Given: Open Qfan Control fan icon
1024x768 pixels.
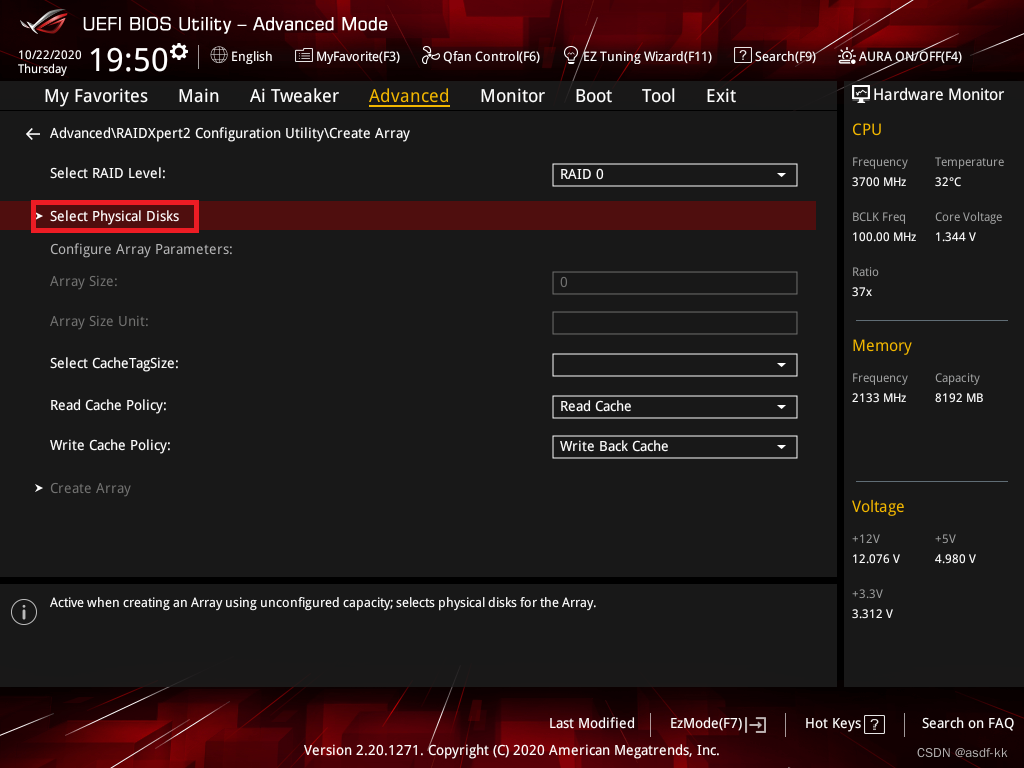Looking at the screenshot, I should pyautogui.click(x=430, y=56).
